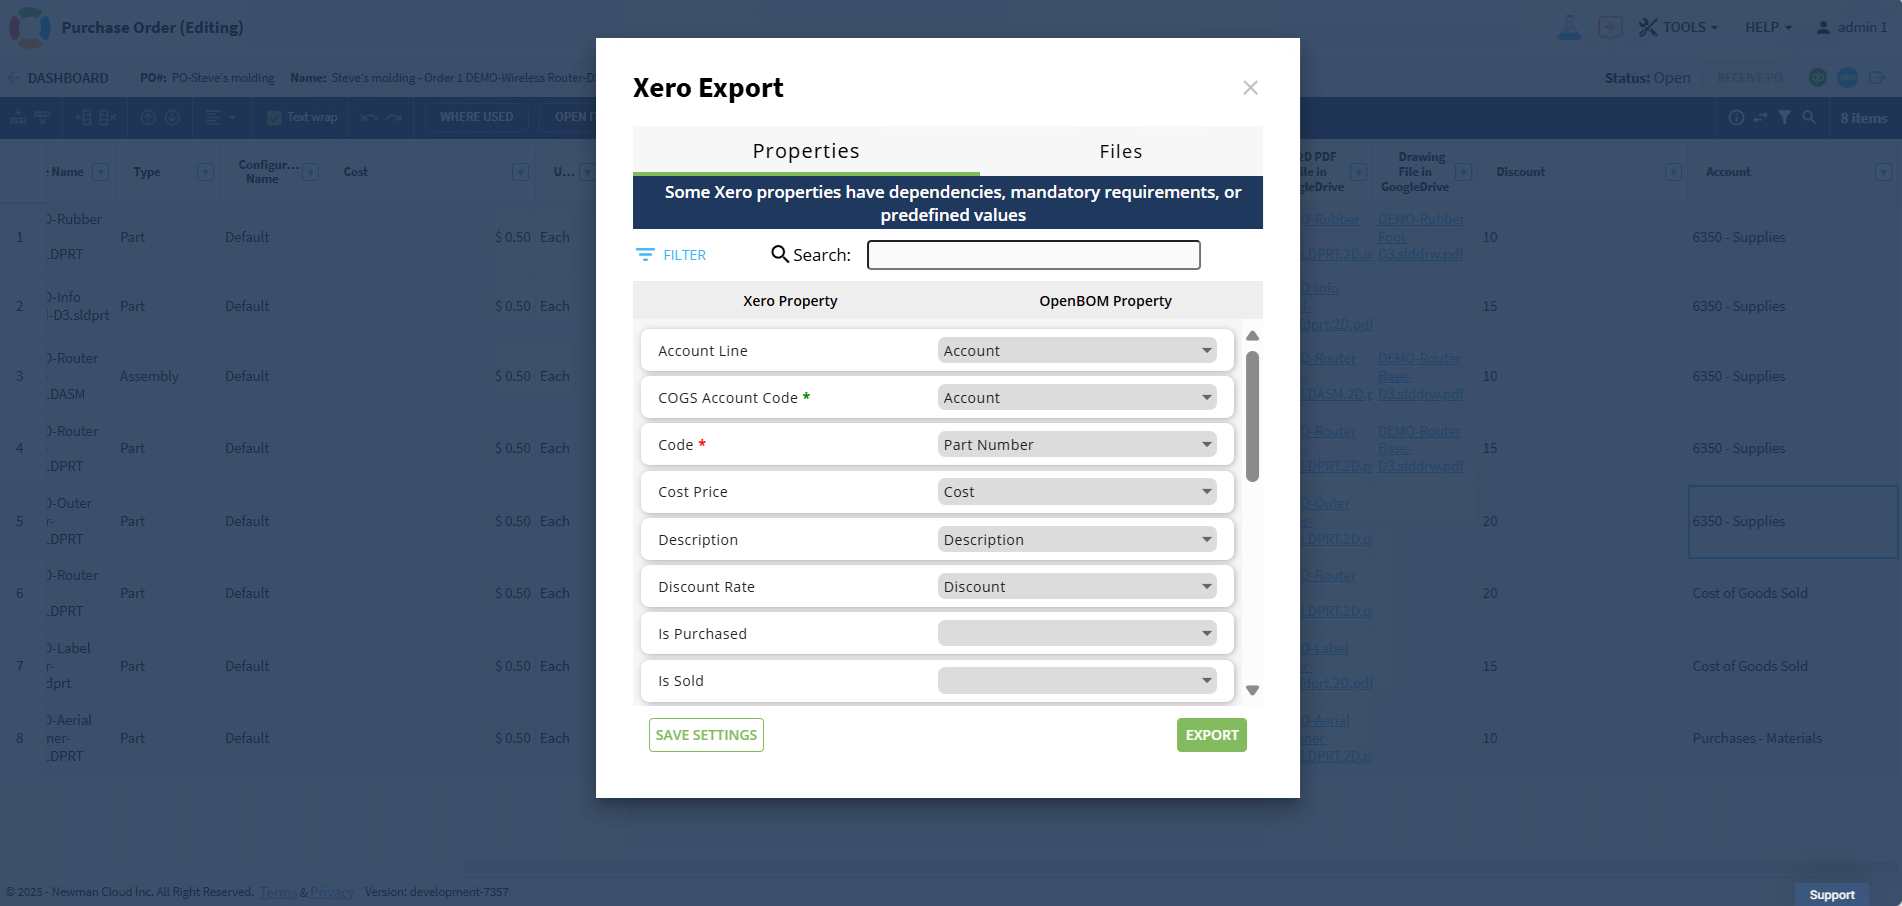The width and height of the screenshot is (1902, 906).
Task: Open the Is Purchased empty dropdown
Action: (1077, 634)
